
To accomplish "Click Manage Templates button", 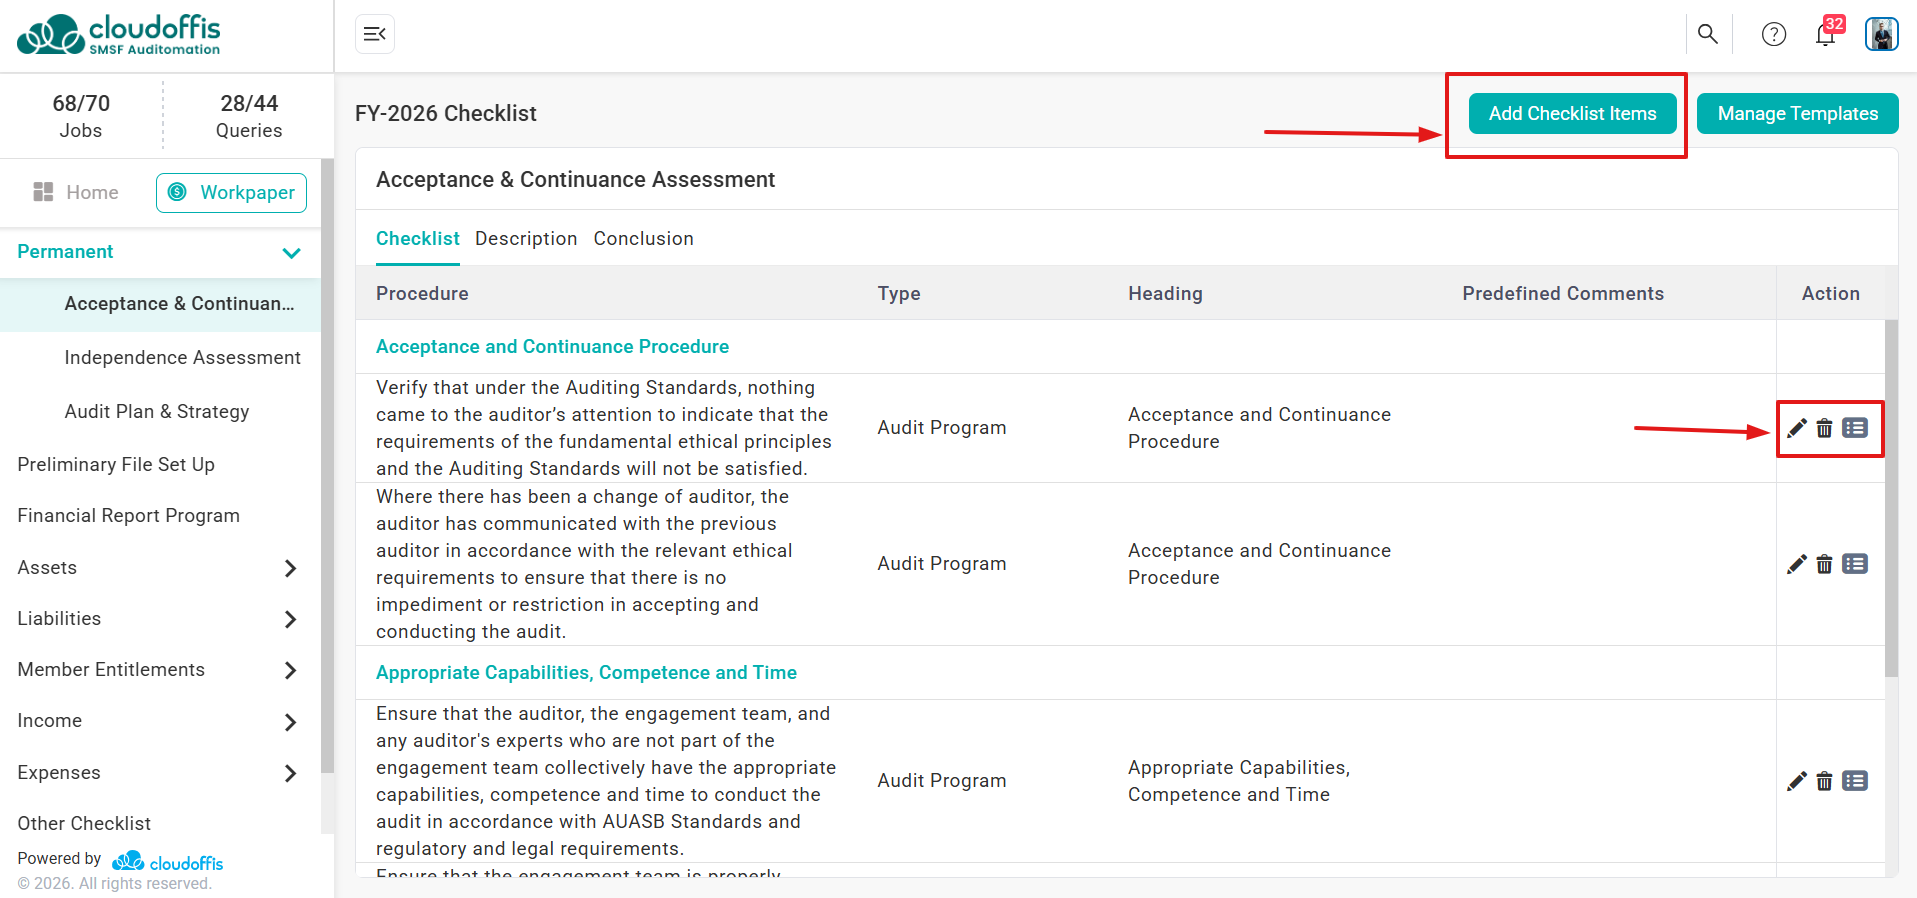I will click(1797, 114).
